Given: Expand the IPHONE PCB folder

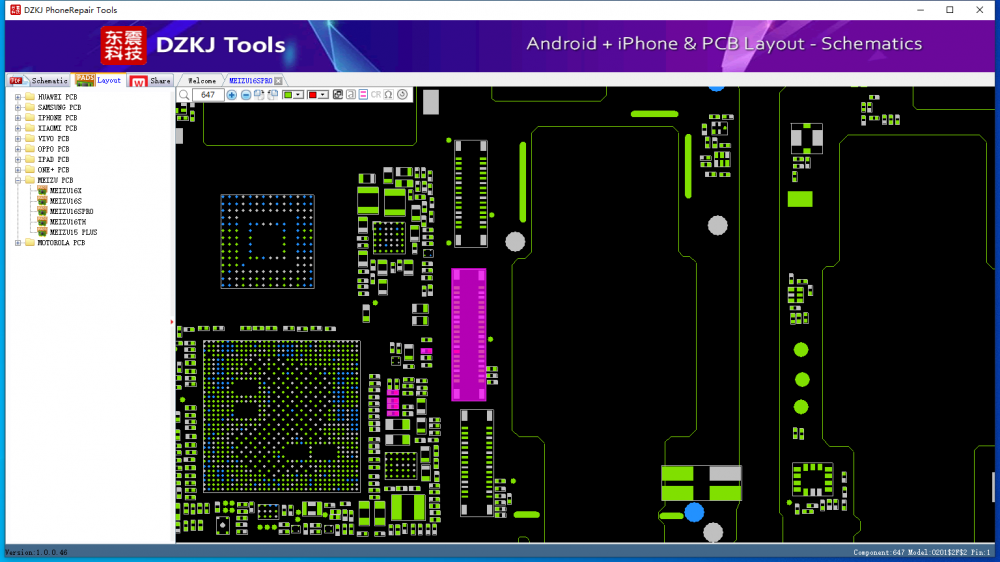Looking at the screenshot, I should coord(18,118).
